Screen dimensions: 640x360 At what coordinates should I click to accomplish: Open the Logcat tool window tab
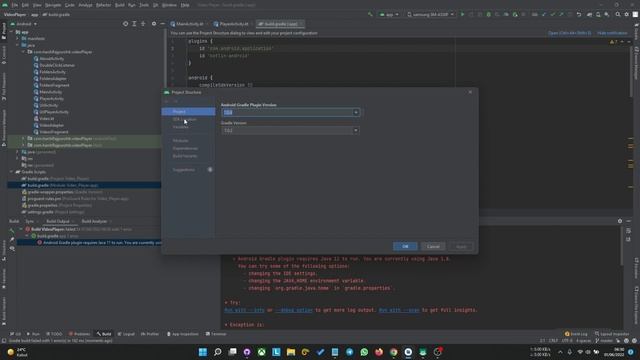tap(126, 334)
